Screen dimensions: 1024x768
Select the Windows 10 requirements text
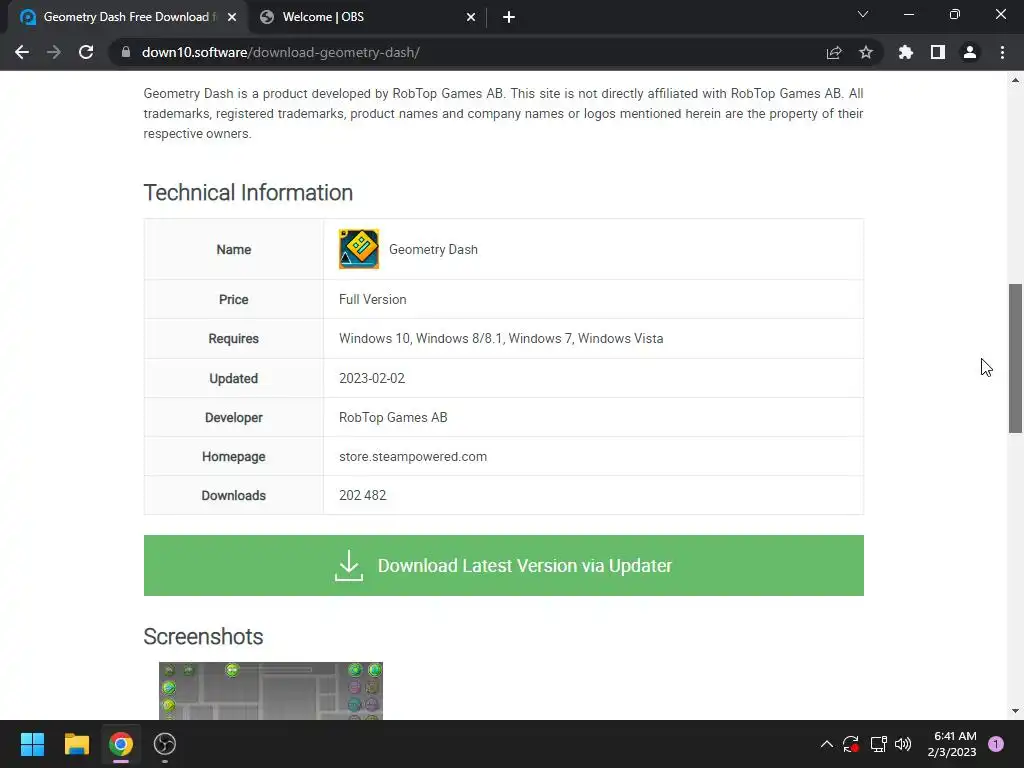pyautogui.click(x=501, y=338)
